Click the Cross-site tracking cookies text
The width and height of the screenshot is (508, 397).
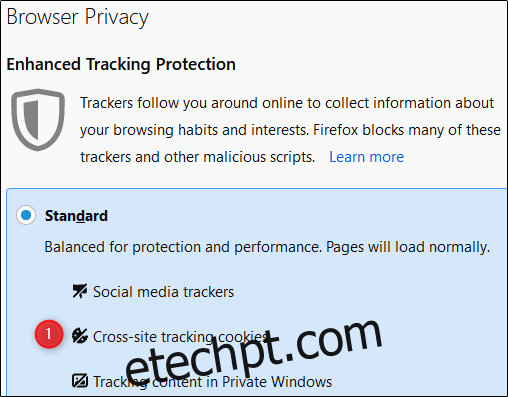(180, 337)
